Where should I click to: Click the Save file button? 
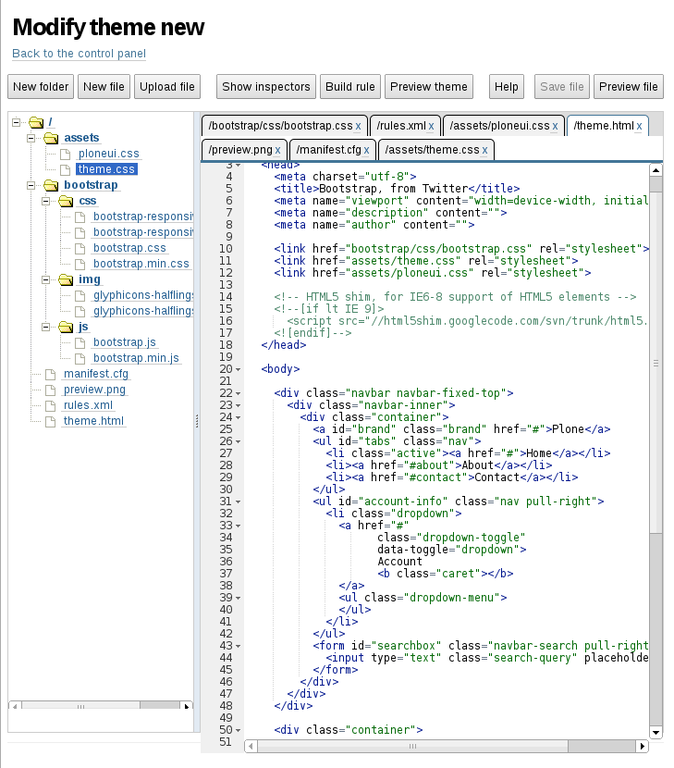[562, 87]
